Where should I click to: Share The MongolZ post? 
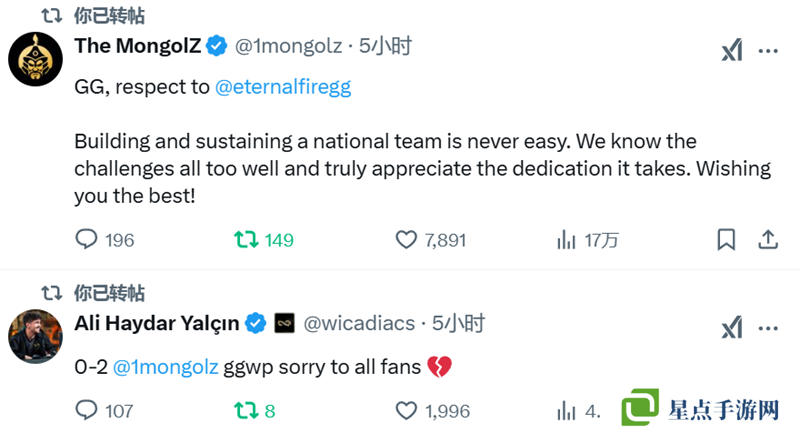tap(768, 240)
